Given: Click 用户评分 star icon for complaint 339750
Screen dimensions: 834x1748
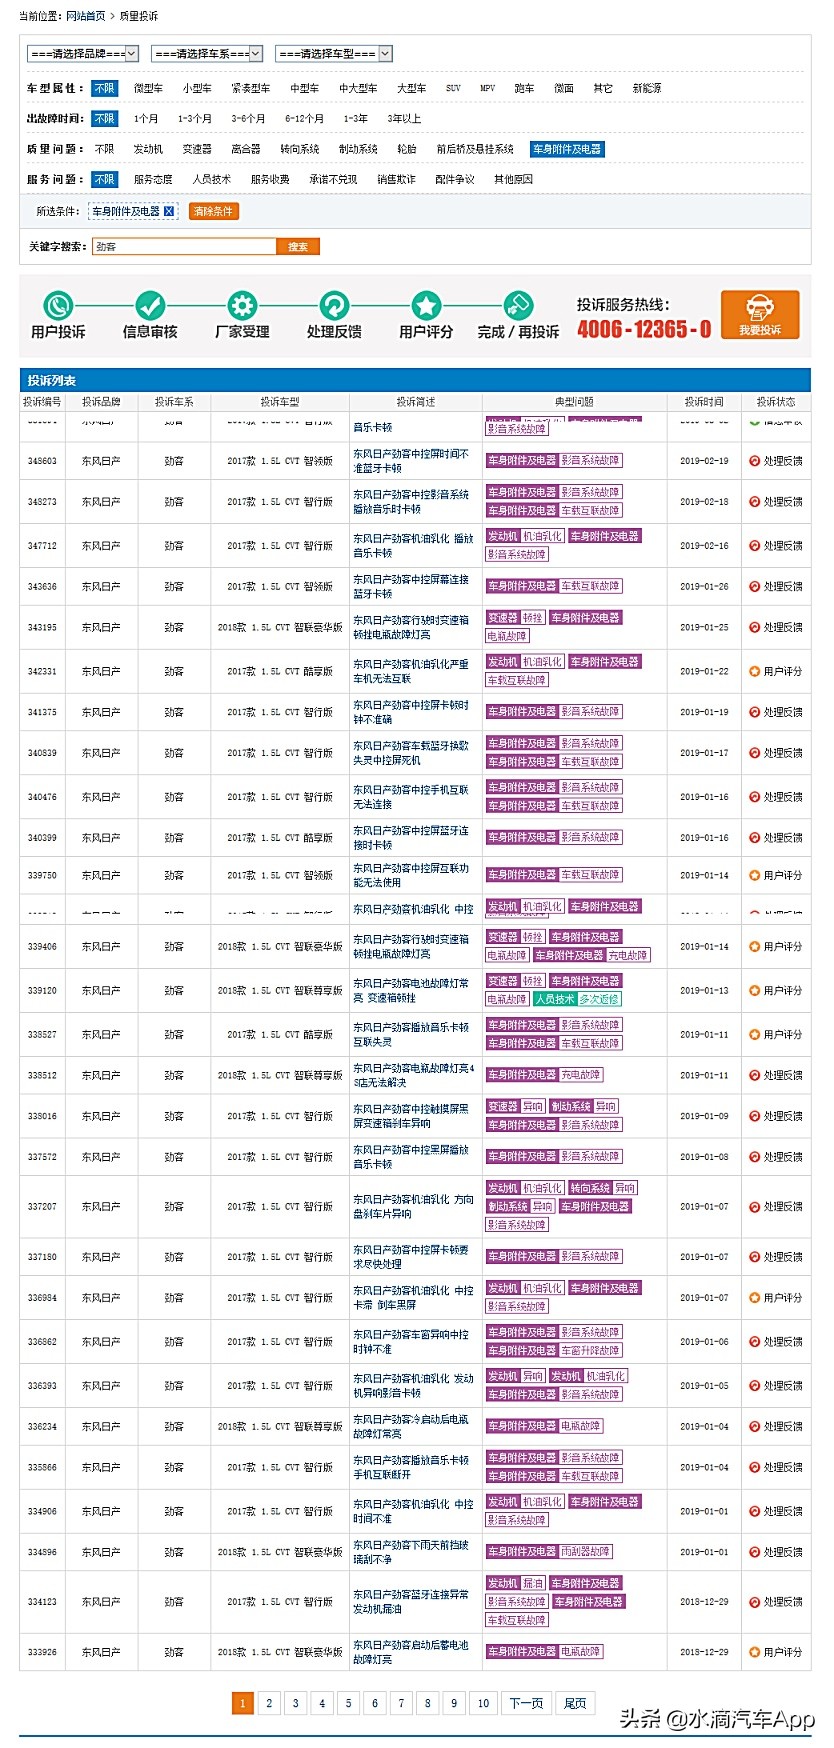Looking at the screenshot, I should point(755,875).
